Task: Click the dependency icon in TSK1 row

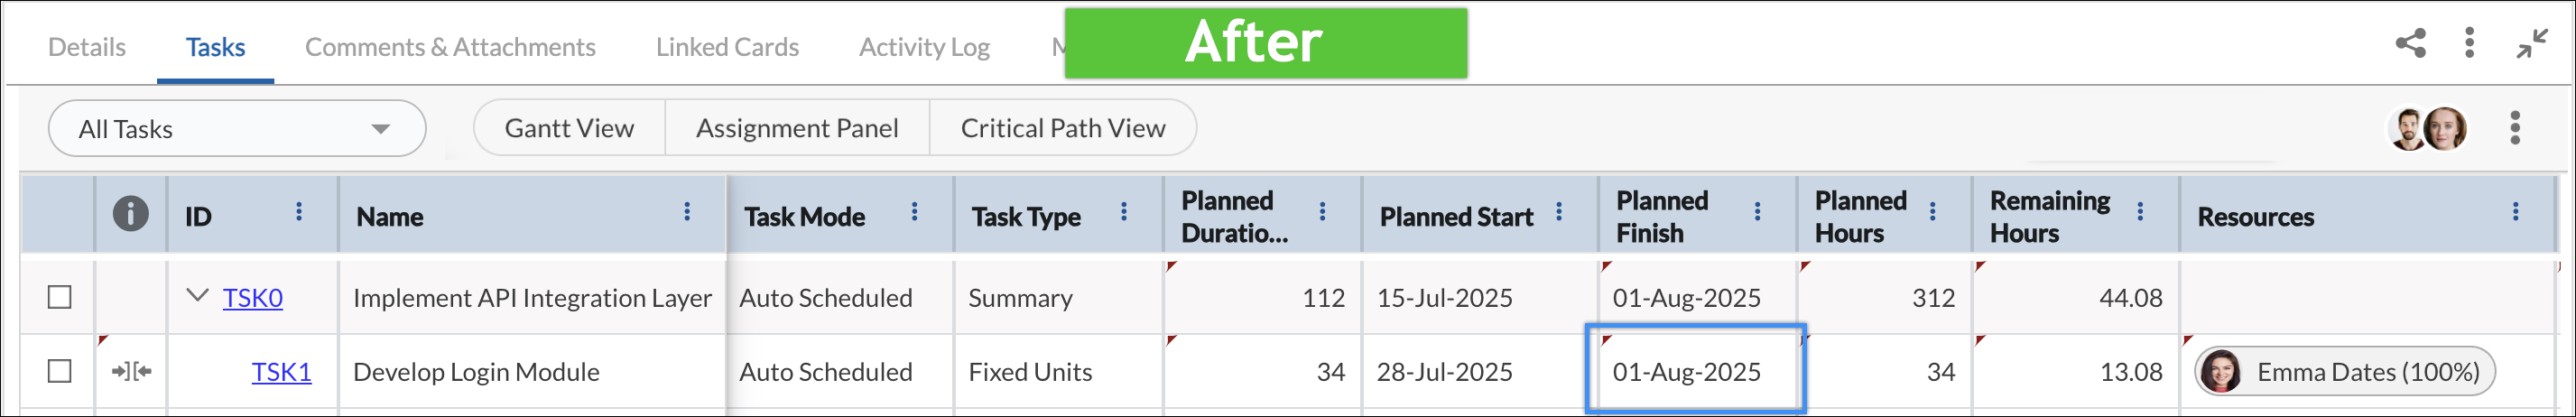Action: coord(131,372)
